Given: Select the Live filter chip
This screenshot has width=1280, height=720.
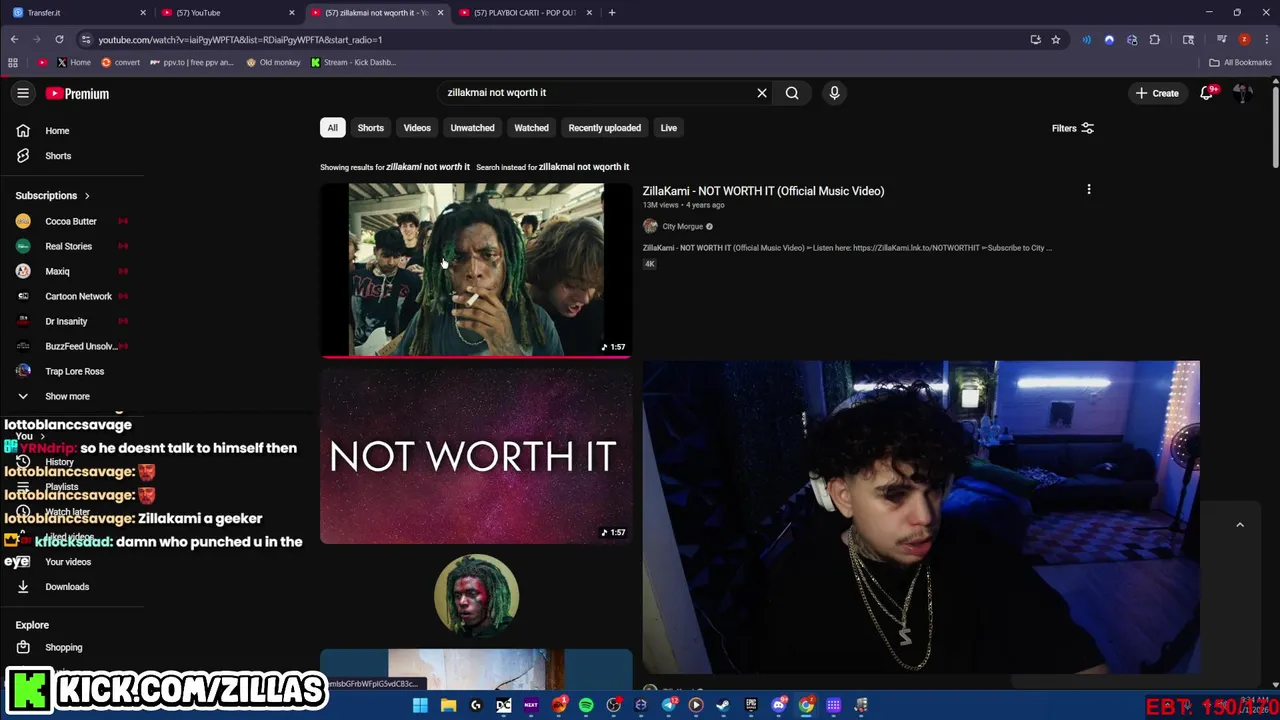Looking at the screenshot, I should (x=669, y=128).
